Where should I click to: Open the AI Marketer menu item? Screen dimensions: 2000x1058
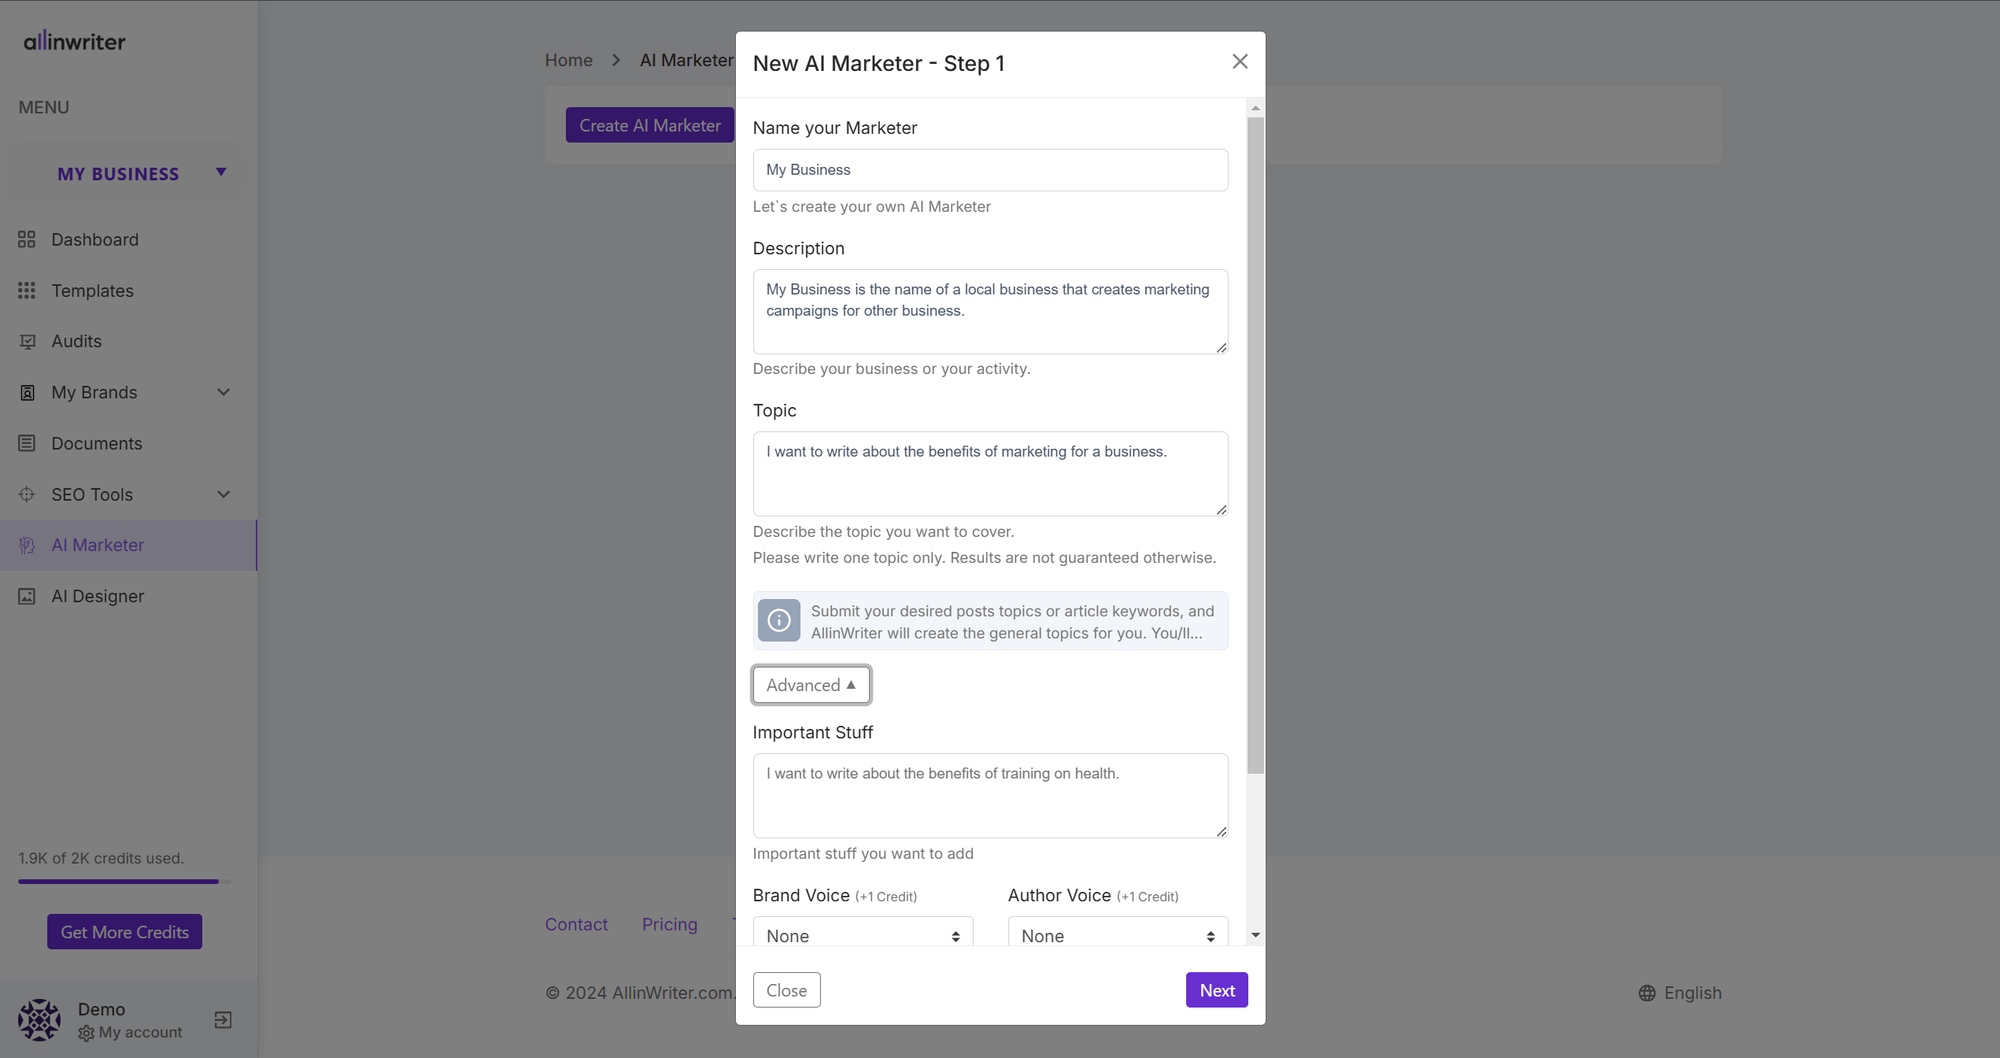point(98,545)
